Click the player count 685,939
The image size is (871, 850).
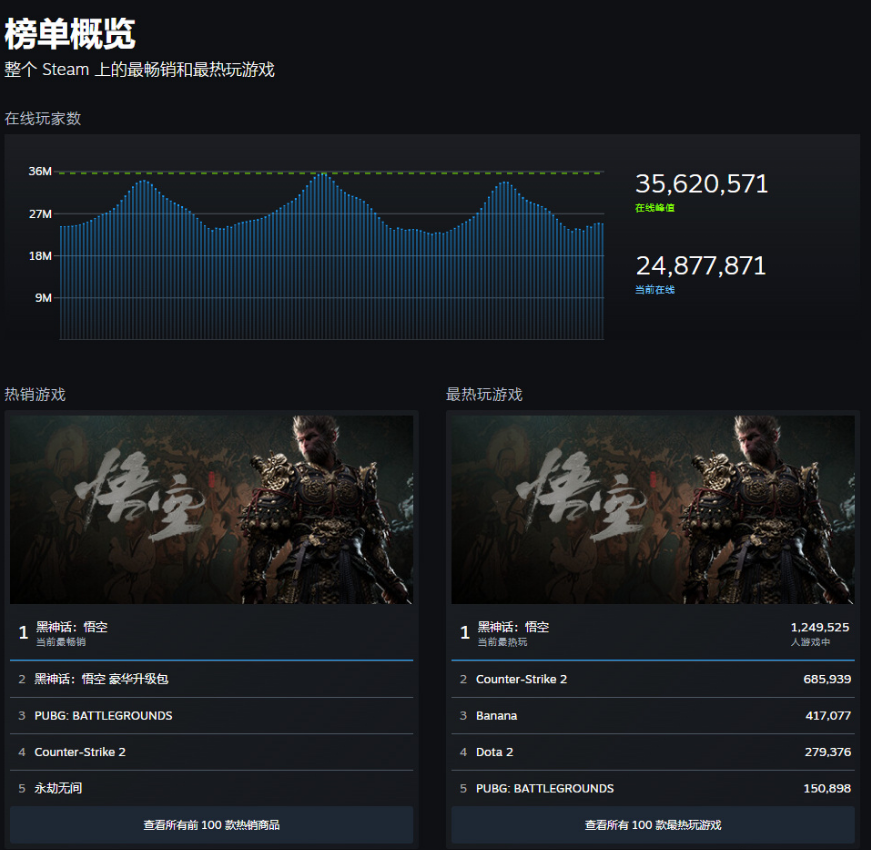coord(827,679)
